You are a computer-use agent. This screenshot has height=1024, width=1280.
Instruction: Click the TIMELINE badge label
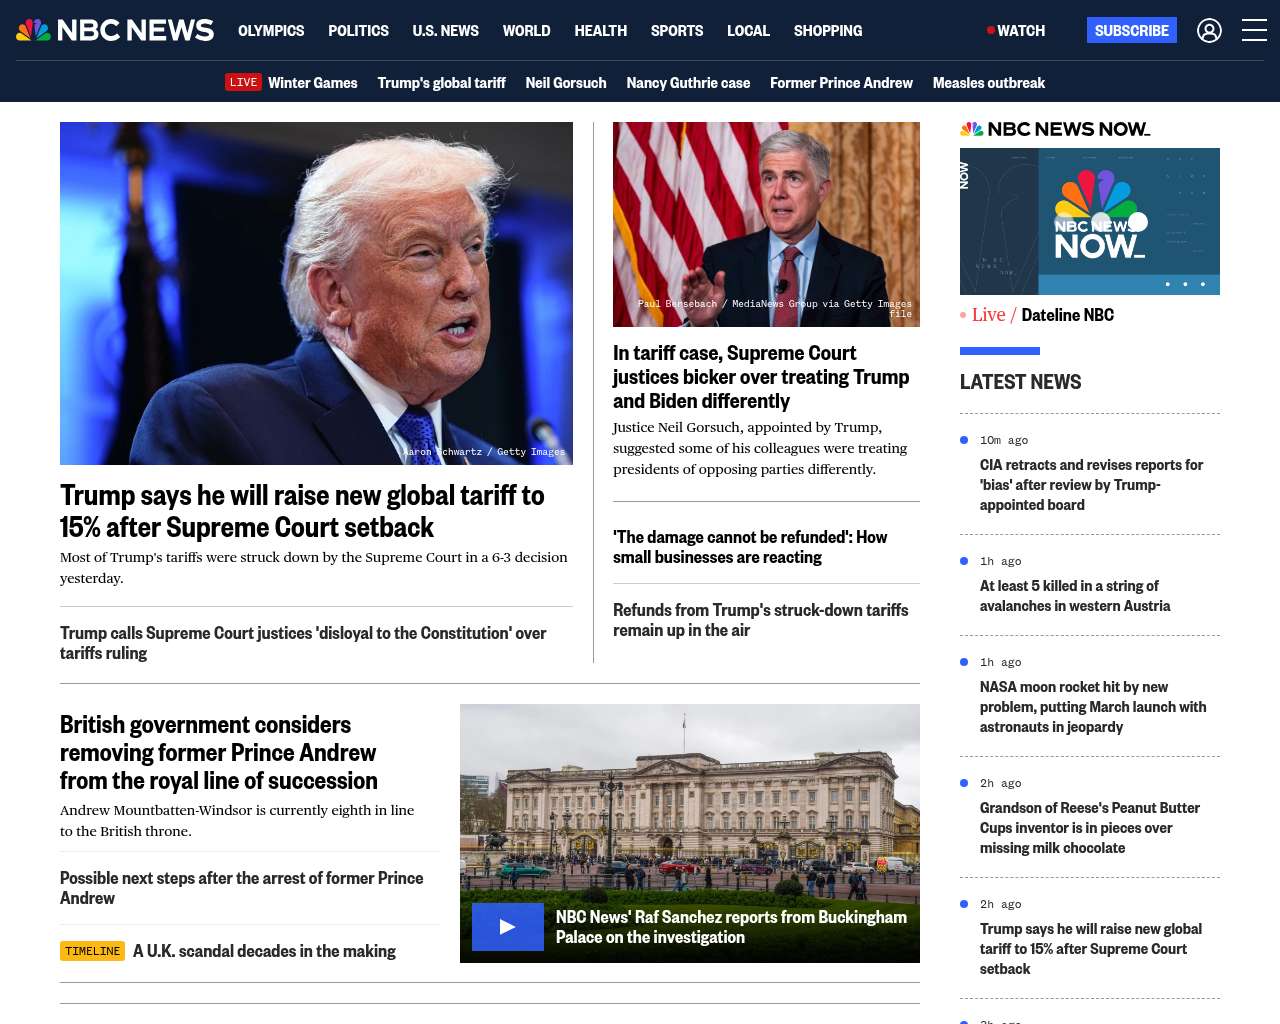(x=92, y=951)
